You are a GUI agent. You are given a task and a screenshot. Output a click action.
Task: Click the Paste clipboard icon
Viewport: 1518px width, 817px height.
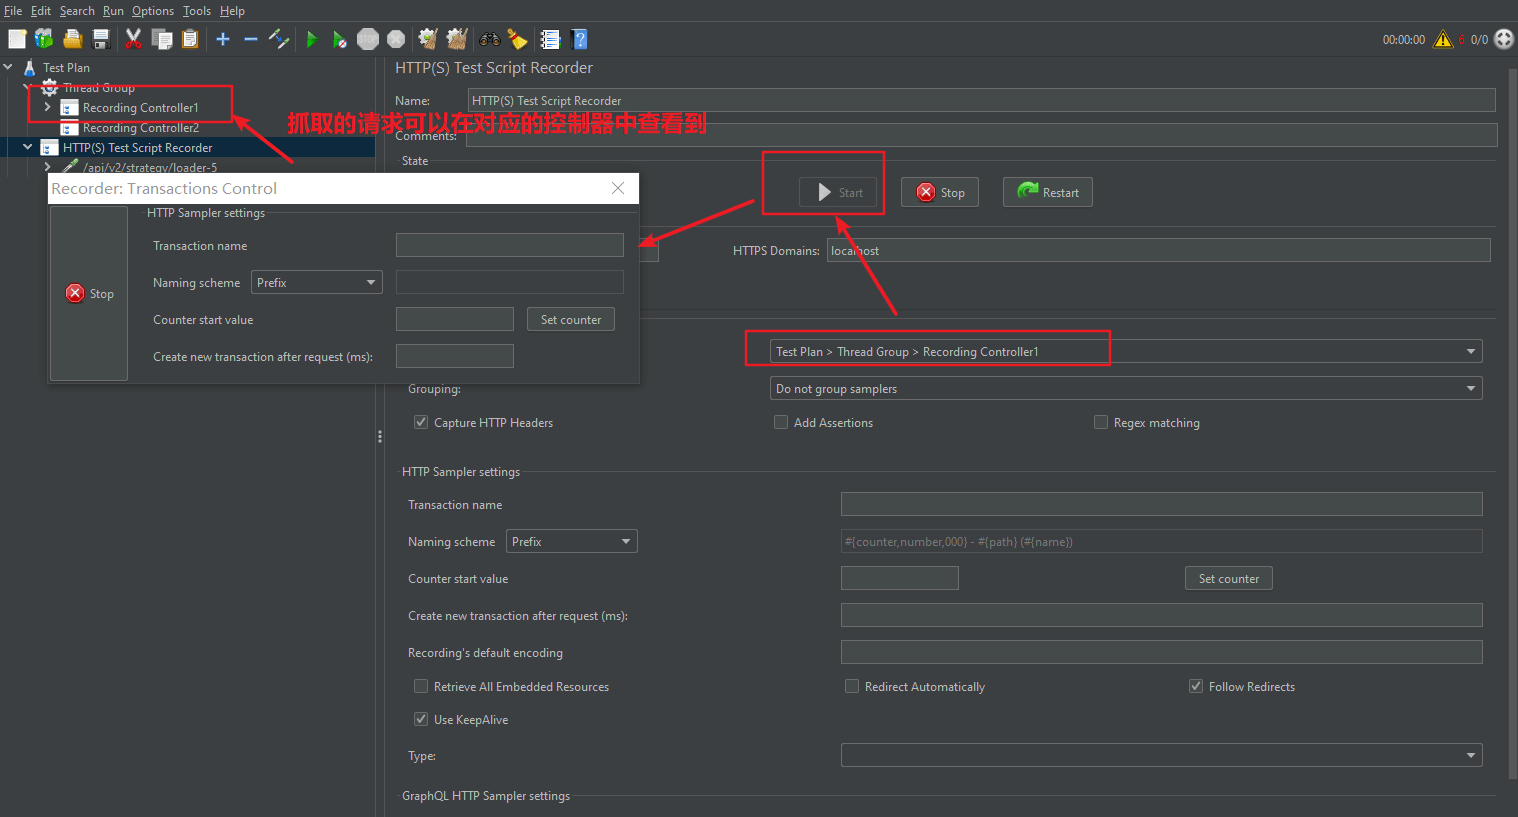click(x=190, y=39)
